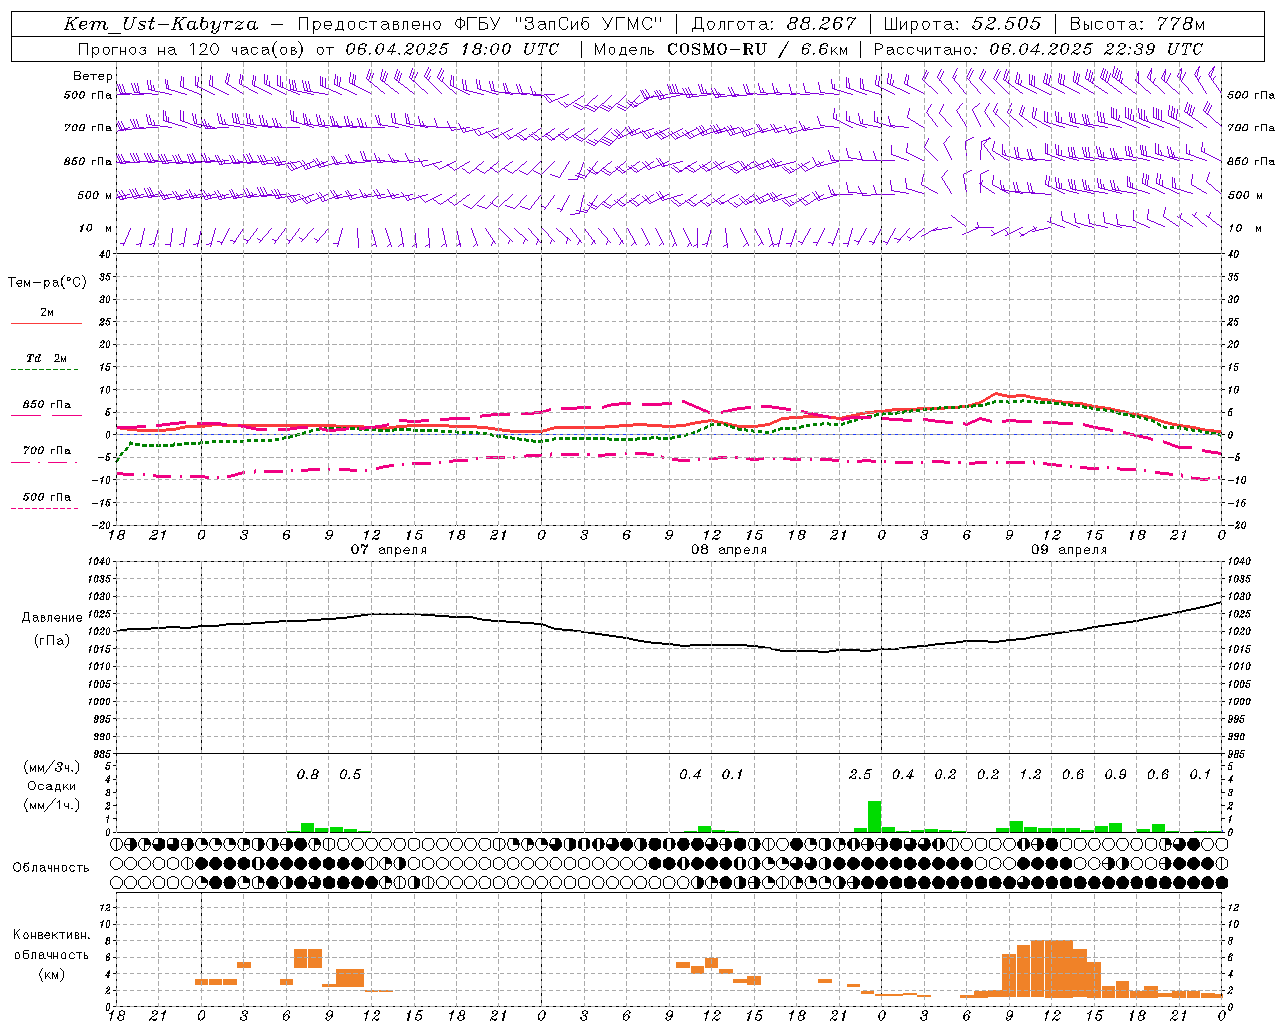The width and height of the screenshot is (1280, 1024).
Task: Click the 'Осадки' precipitation label
Action: 52,786
